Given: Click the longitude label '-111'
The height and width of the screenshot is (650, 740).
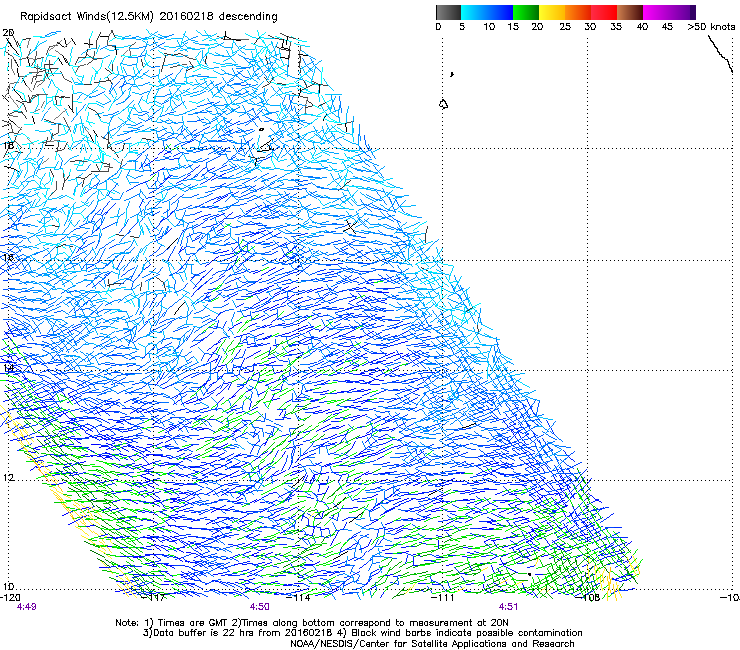Looking at the screenshot, I should click(443, 598).
